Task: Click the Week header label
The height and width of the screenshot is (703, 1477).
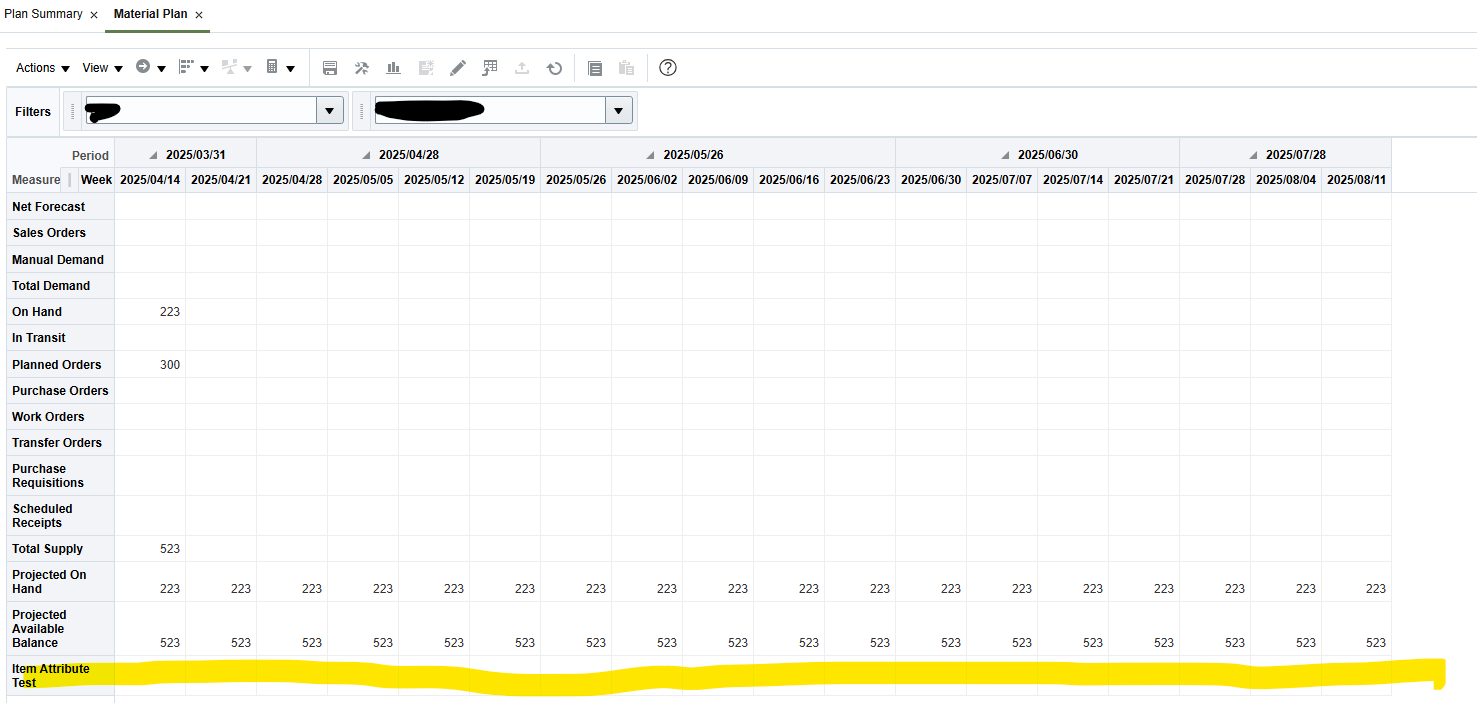Action: tap(96, 180)
